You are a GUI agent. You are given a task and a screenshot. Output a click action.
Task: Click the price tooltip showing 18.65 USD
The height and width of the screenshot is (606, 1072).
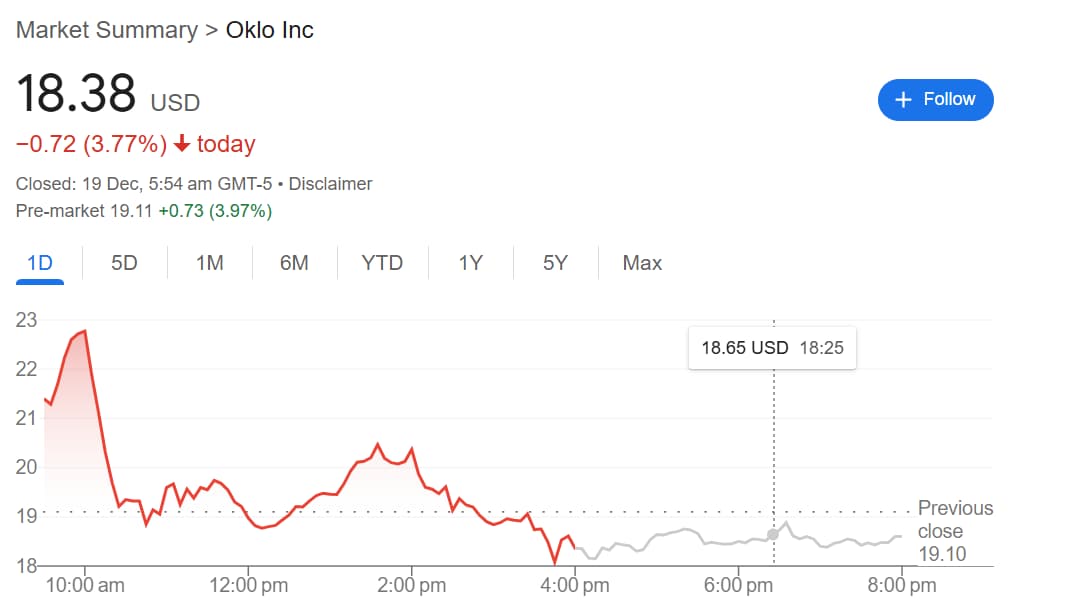coord(772,348)
